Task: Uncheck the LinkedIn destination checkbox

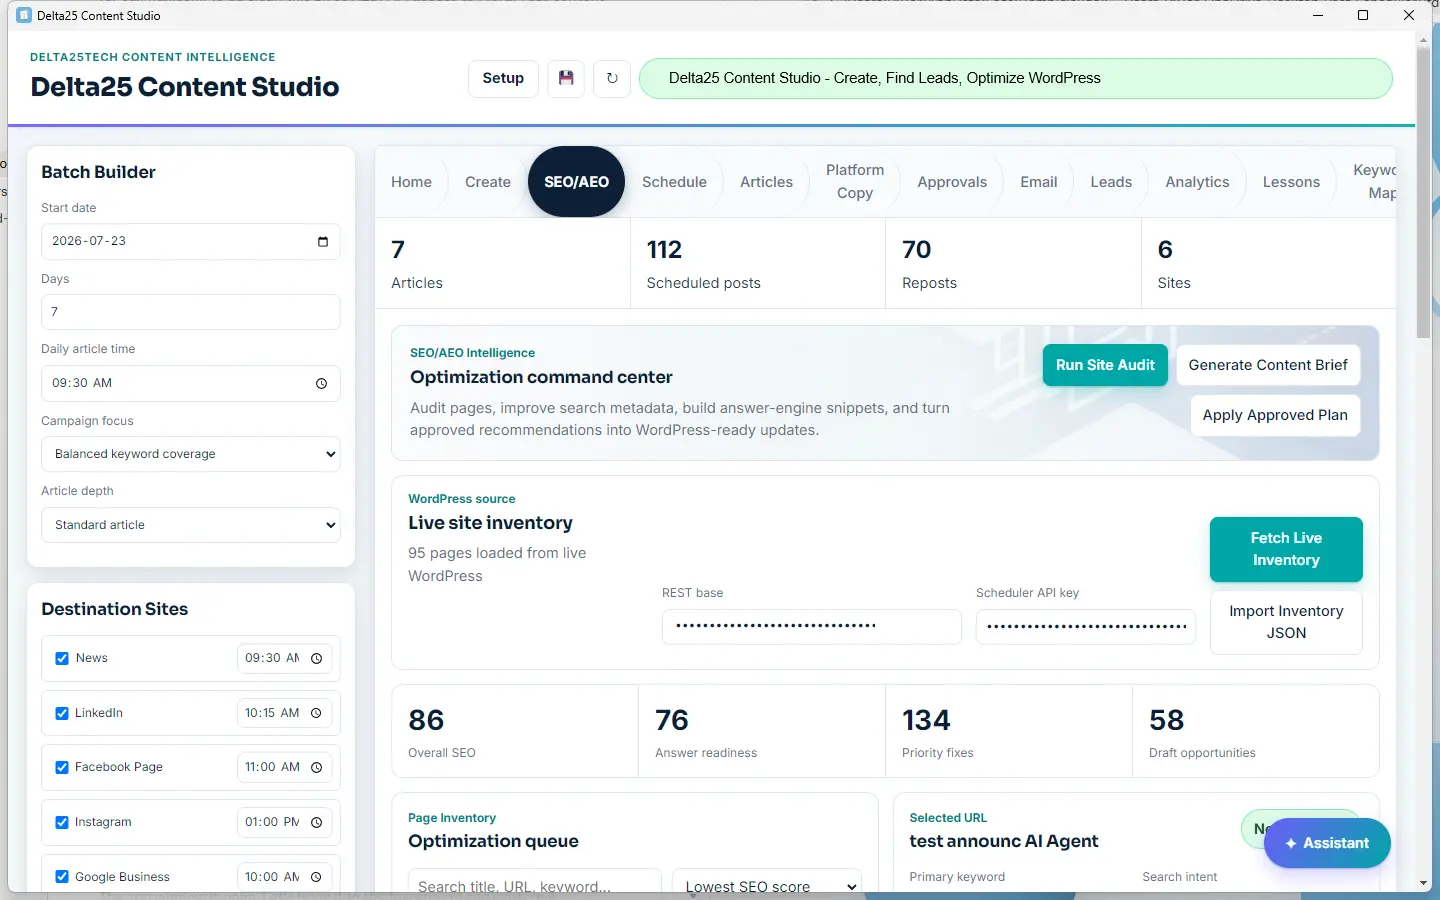Action: (62, 713)
